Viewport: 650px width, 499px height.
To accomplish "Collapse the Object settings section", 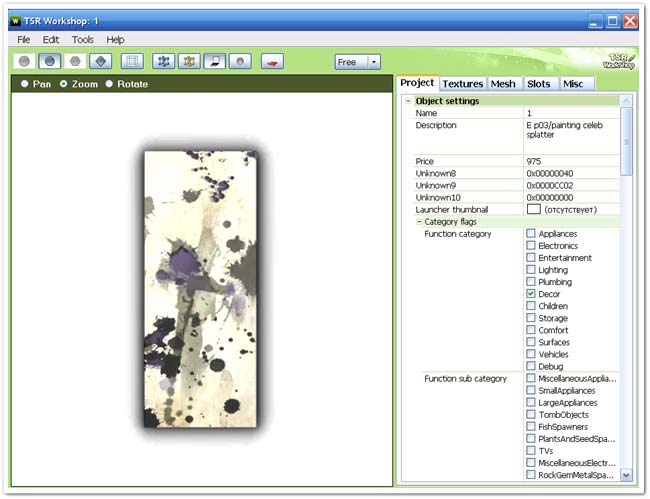I will (x=408, y=101).
